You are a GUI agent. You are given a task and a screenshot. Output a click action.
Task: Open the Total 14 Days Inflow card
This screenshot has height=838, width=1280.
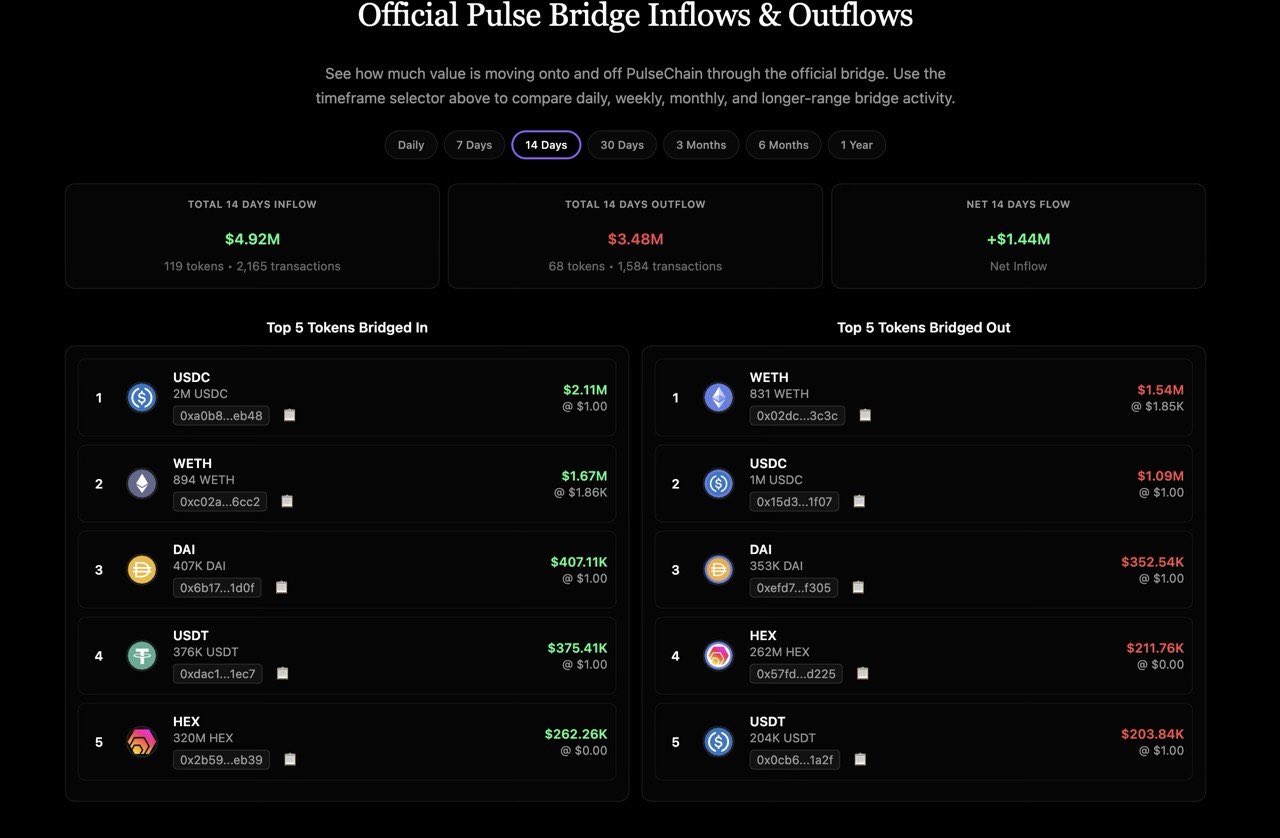pos(252,236)
